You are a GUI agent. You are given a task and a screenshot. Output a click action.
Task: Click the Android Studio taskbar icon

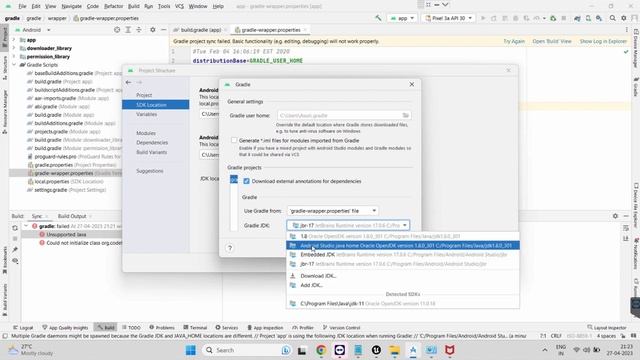[413, 350]
